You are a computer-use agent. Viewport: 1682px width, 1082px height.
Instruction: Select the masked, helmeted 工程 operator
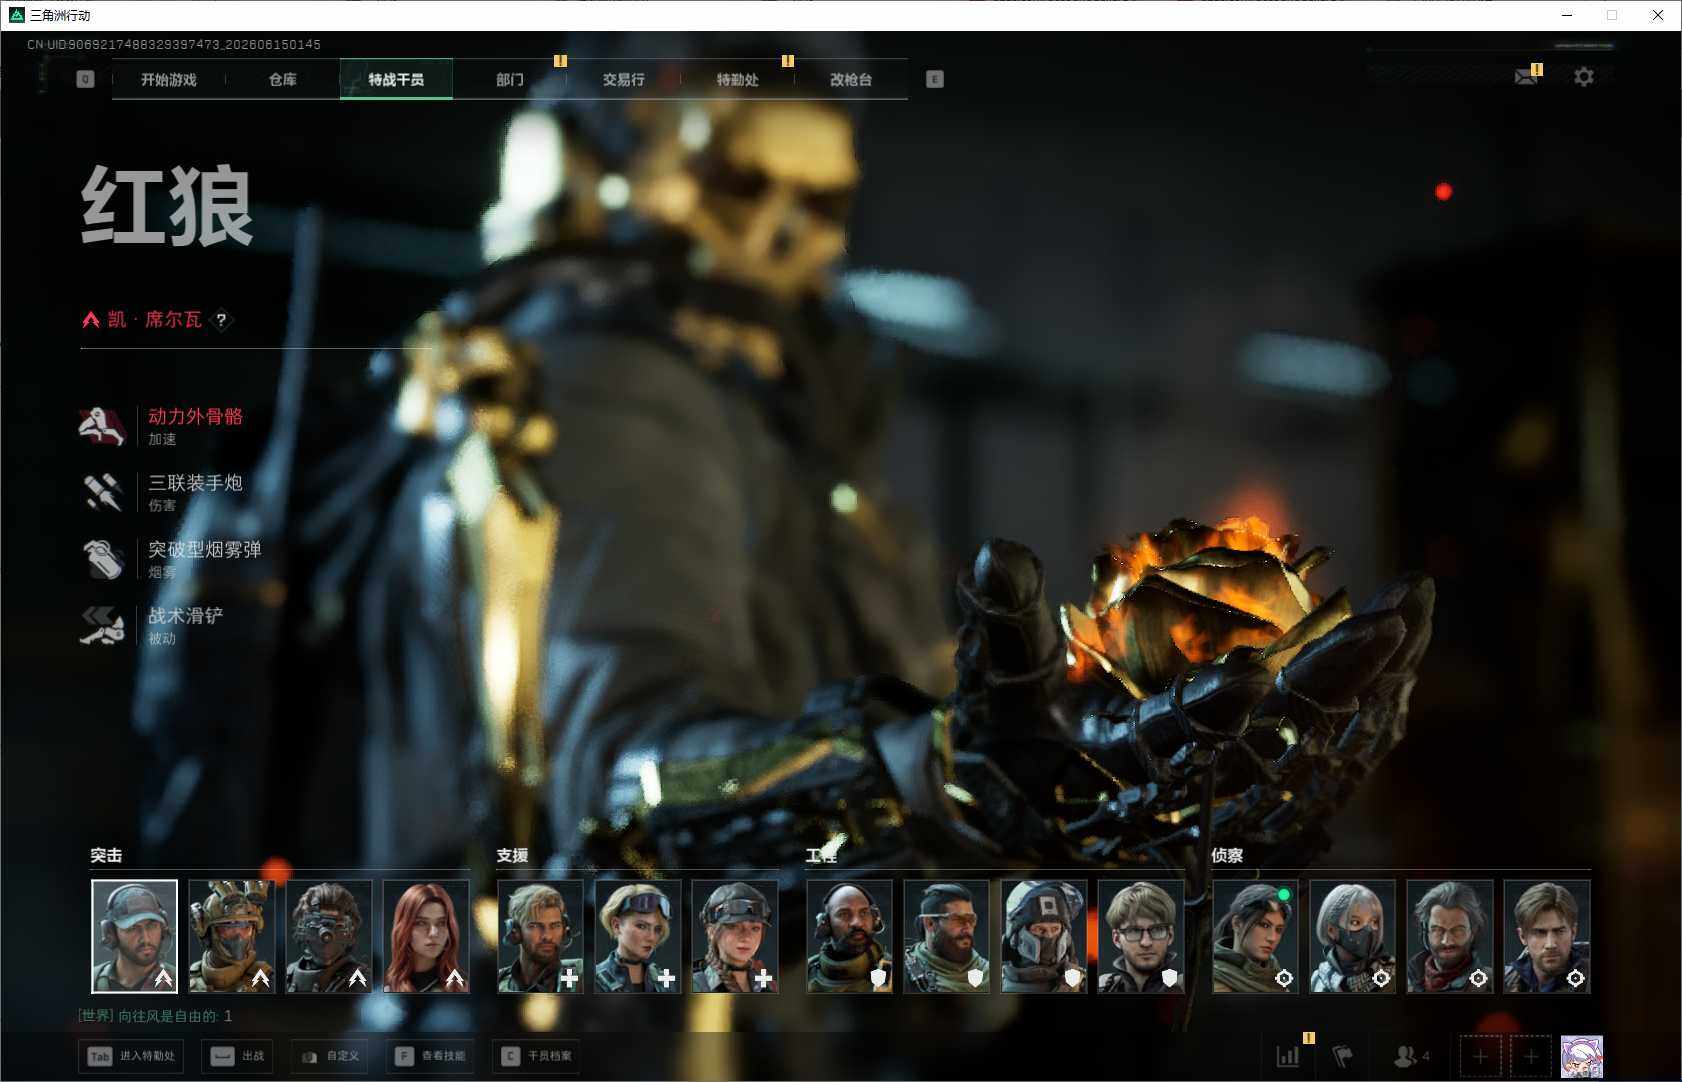1044,936
